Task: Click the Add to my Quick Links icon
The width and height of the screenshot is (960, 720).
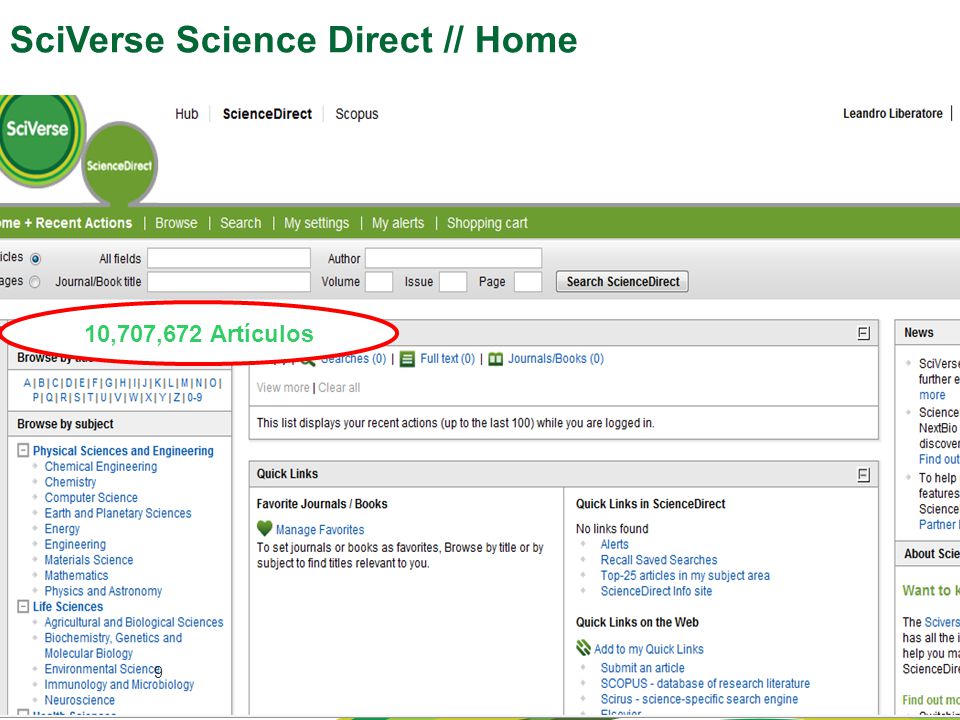Action: [583, 648]
